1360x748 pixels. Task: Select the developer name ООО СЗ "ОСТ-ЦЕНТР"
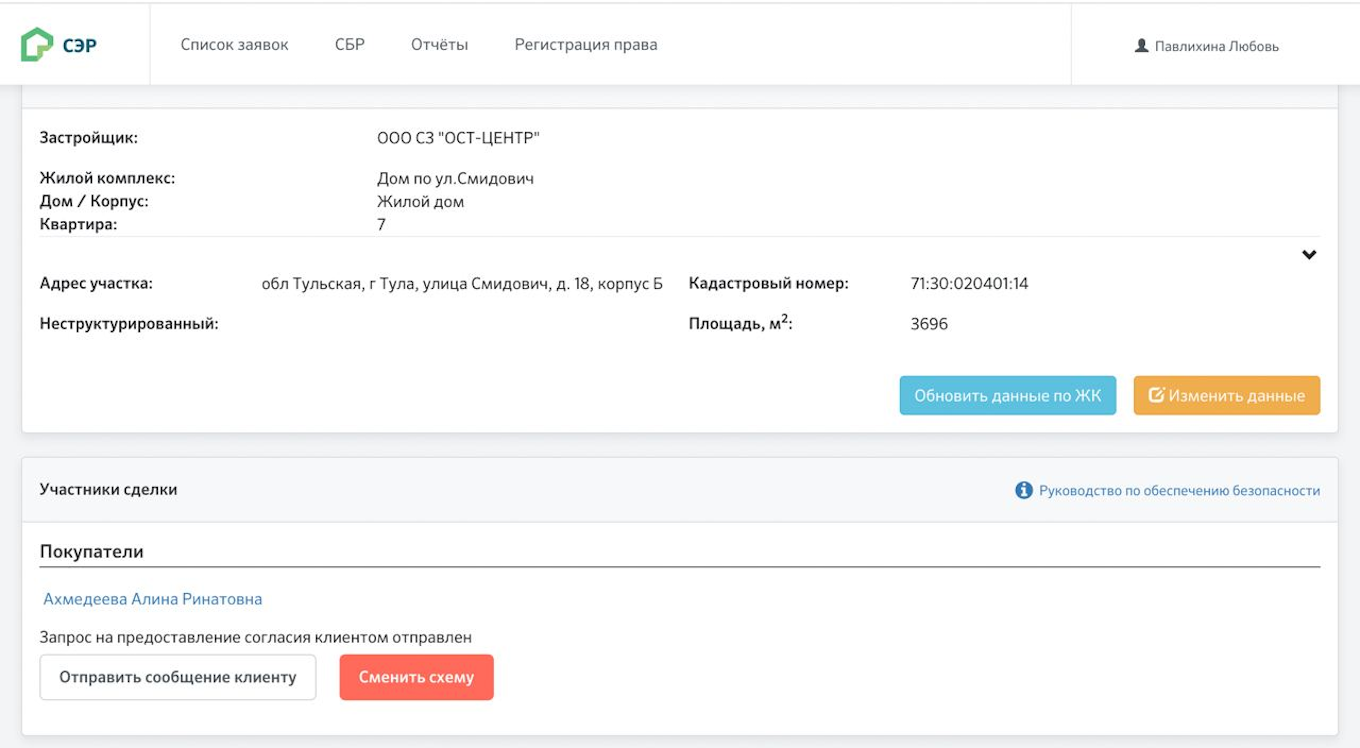pos(459,138)
